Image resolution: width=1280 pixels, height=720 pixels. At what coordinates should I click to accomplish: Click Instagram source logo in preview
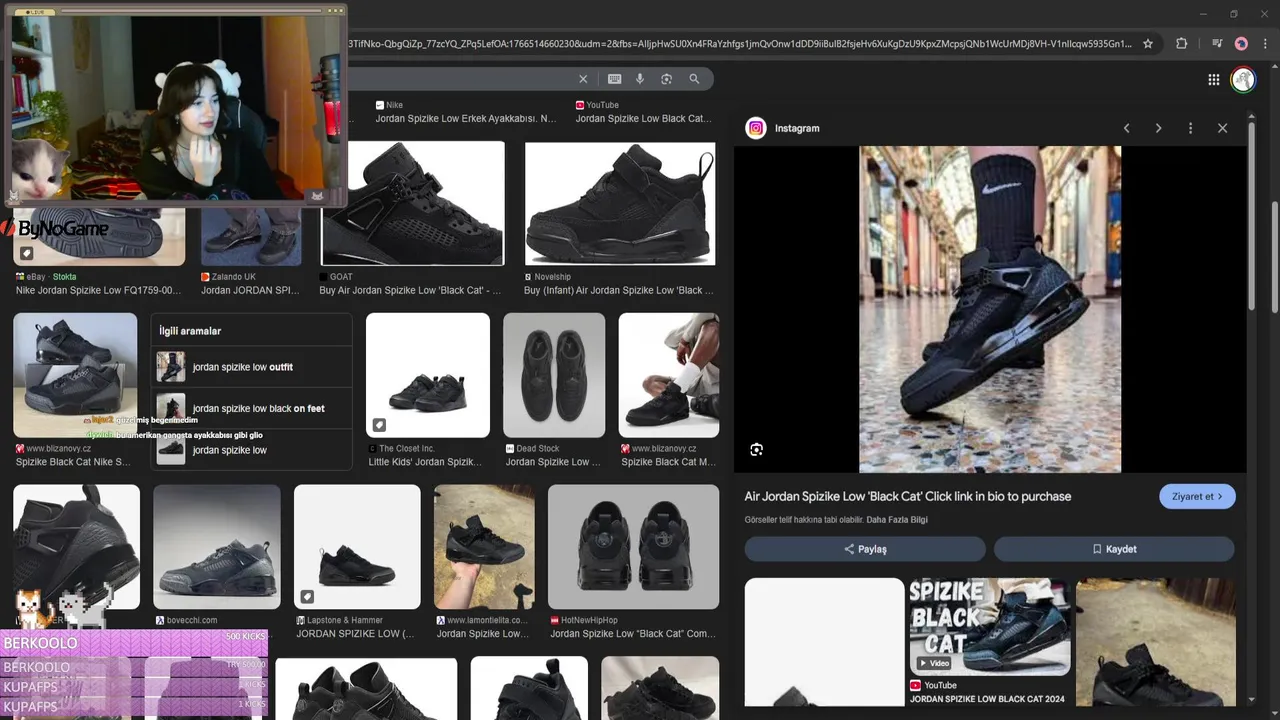tap(757, 128)
